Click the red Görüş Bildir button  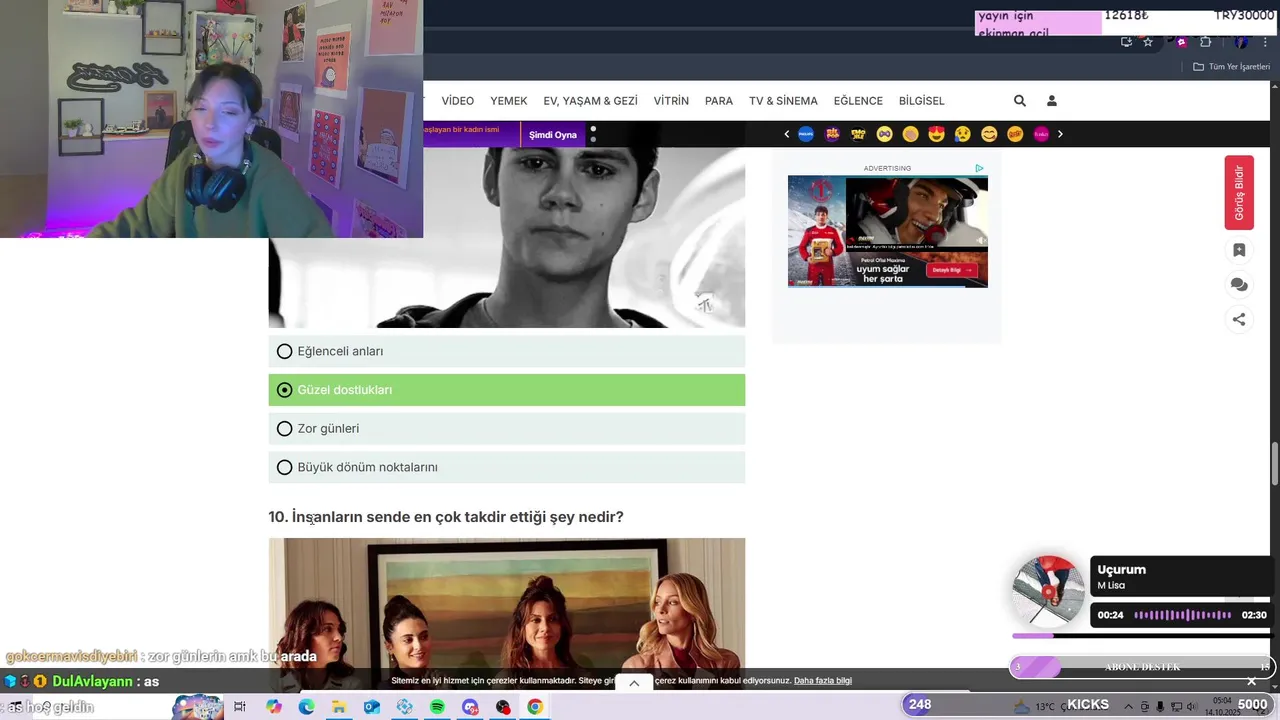click(1239, 192)
